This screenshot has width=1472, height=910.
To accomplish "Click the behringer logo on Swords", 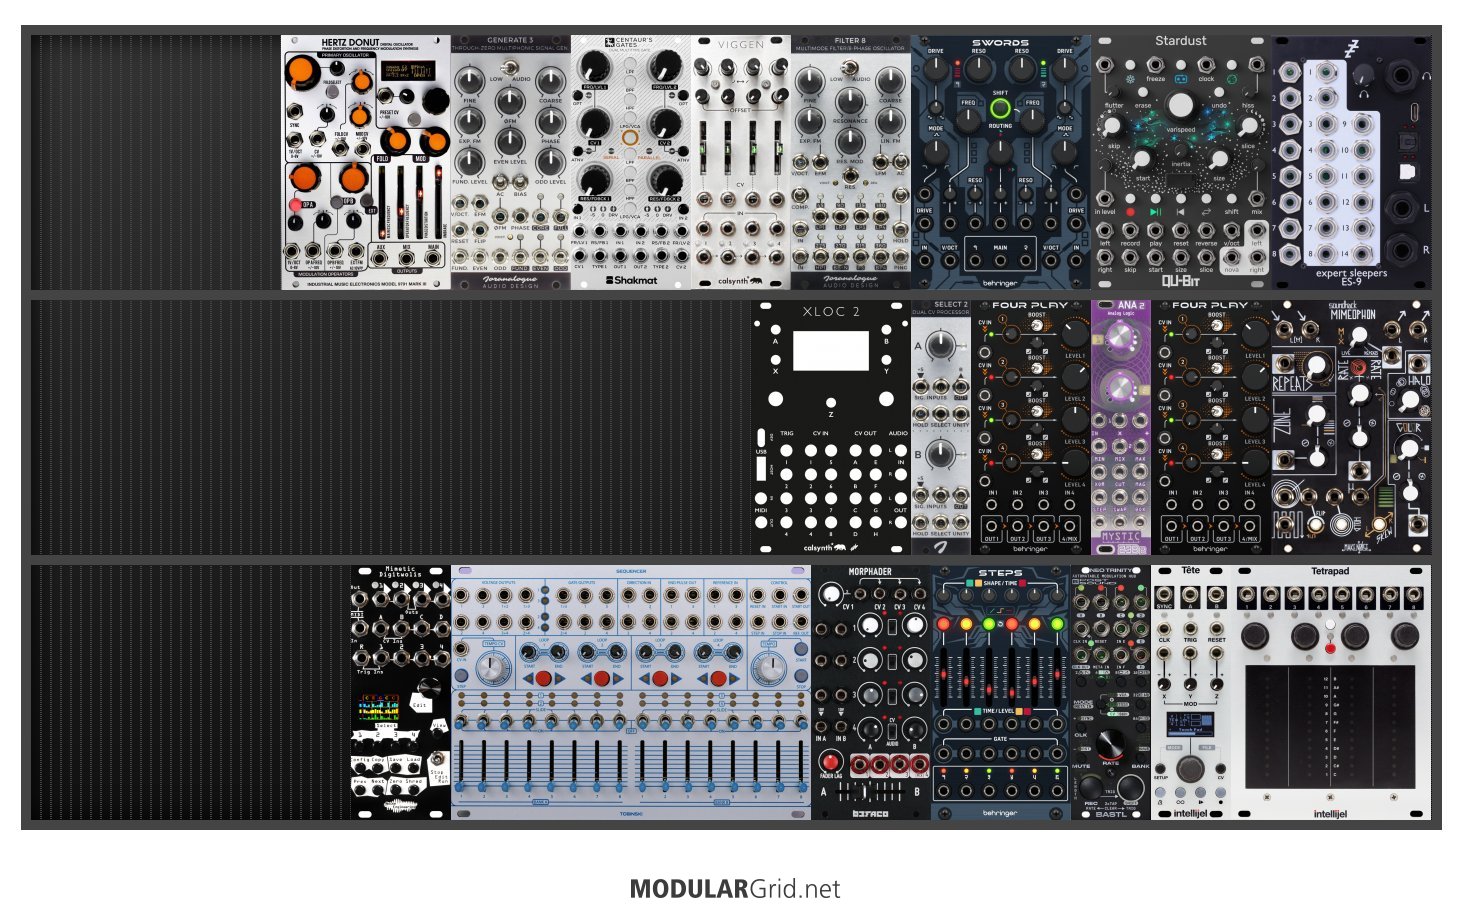I will (1000, 283).
